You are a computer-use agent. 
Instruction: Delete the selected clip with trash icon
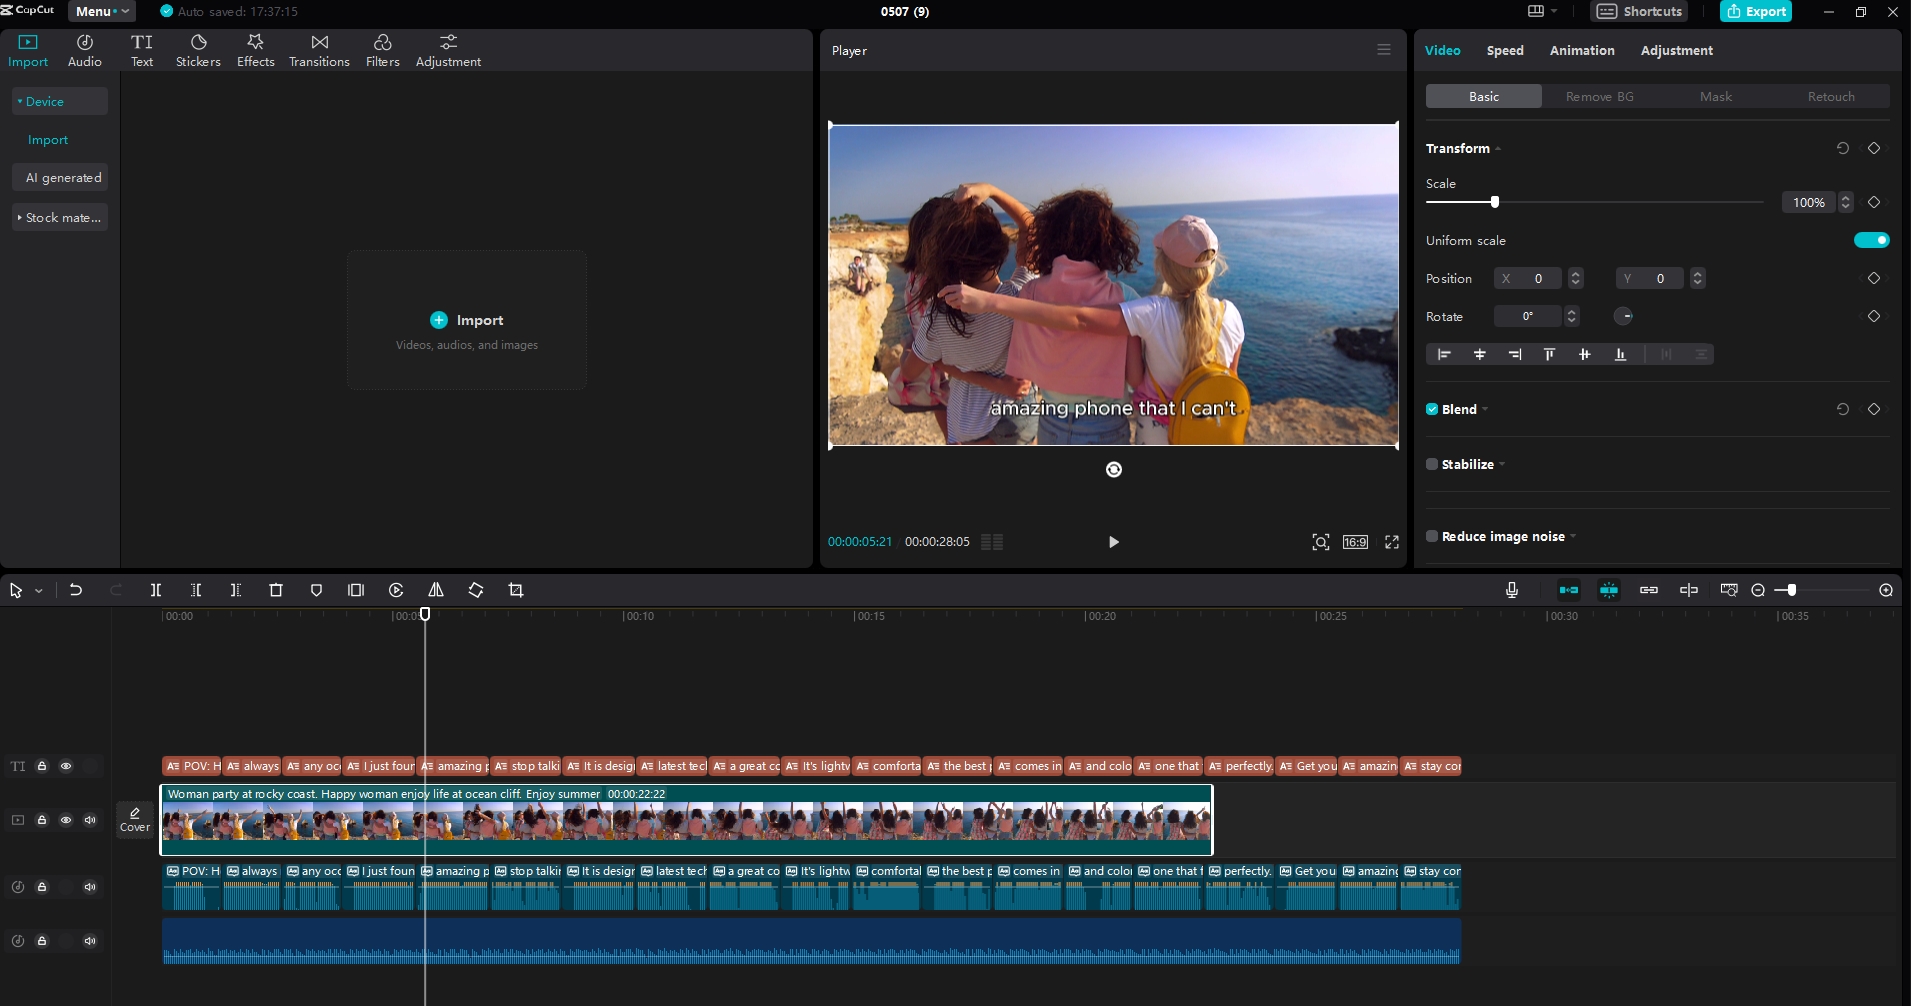pos(276,590)
